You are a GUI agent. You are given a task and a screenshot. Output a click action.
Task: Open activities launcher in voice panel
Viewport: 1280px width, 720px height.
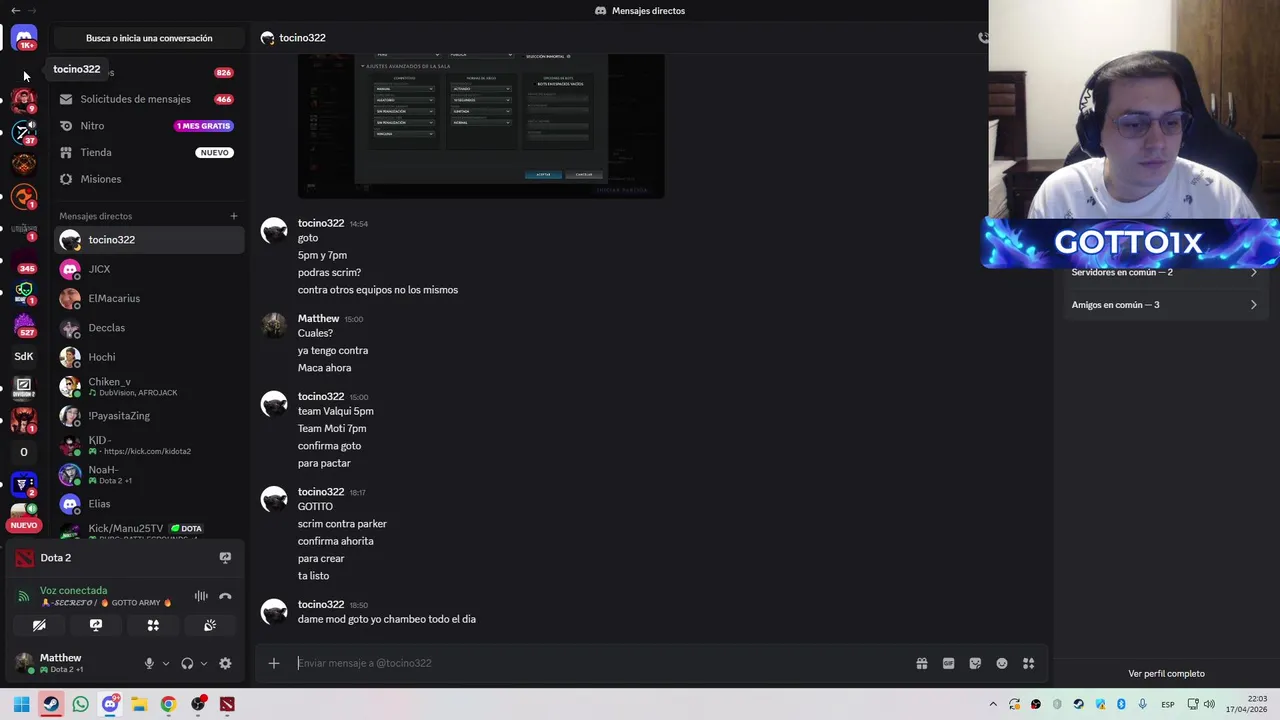[153, 625]
